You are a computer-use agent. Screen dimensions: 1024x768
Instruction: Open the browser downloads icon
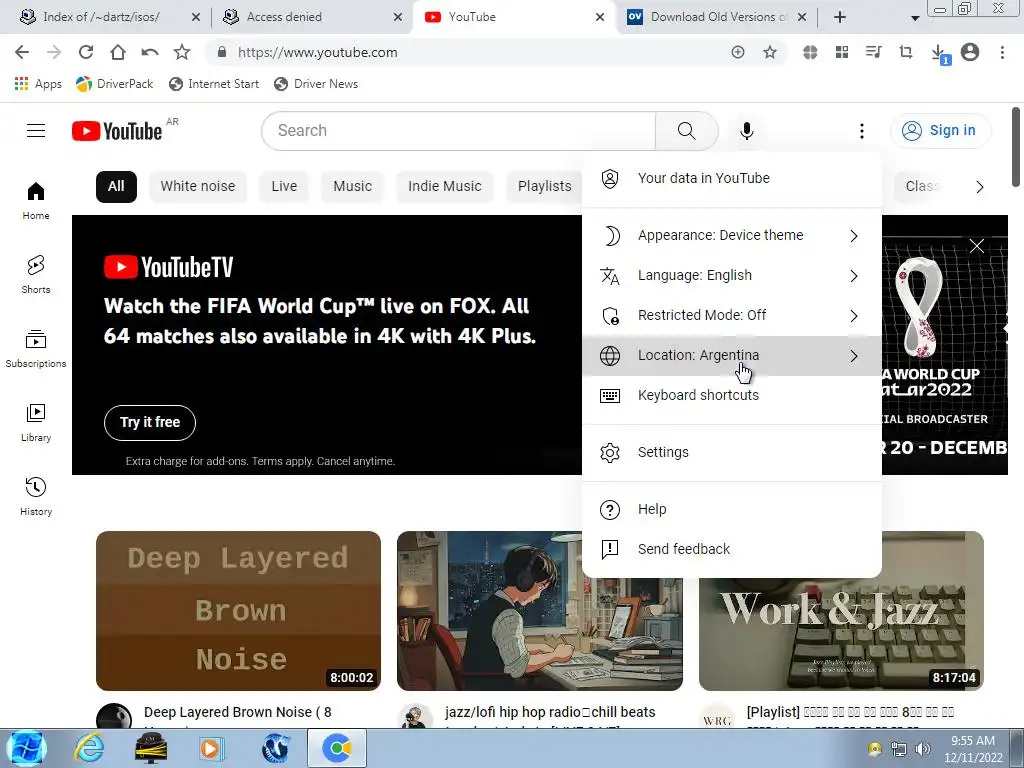[938, 53]
